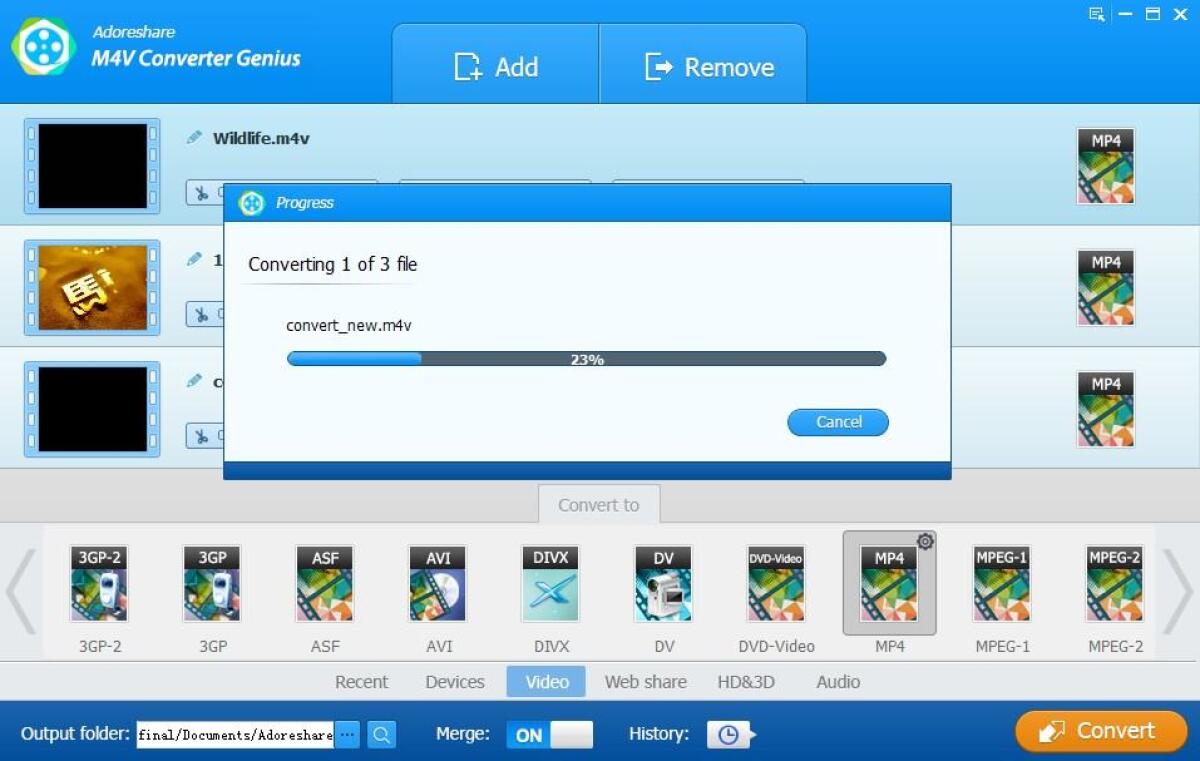Viewport: 1200px width, 761px height.
Task: Open the output folder search magnifier
Action: click(381, 734)
